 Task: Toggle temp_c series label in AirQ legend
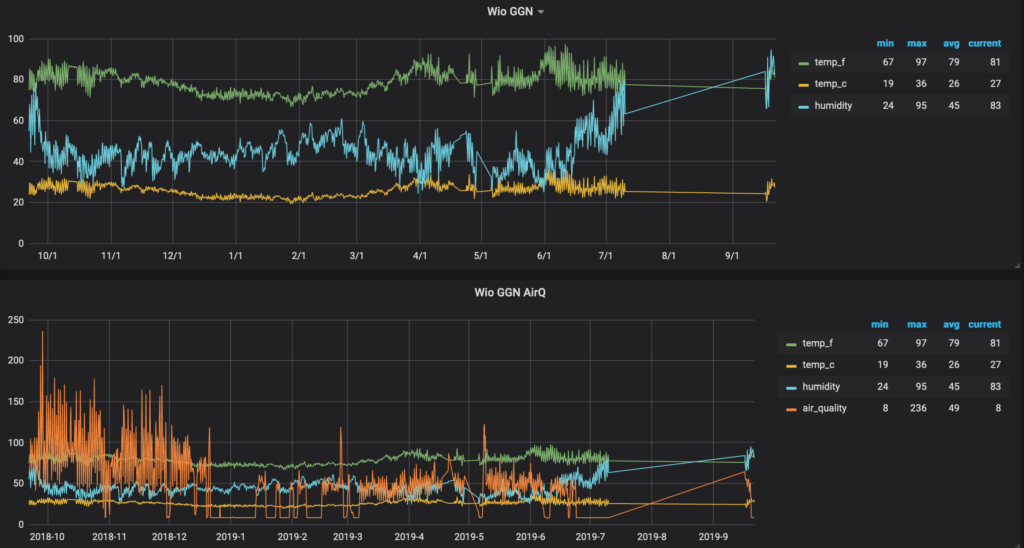[x=820, y=365]
